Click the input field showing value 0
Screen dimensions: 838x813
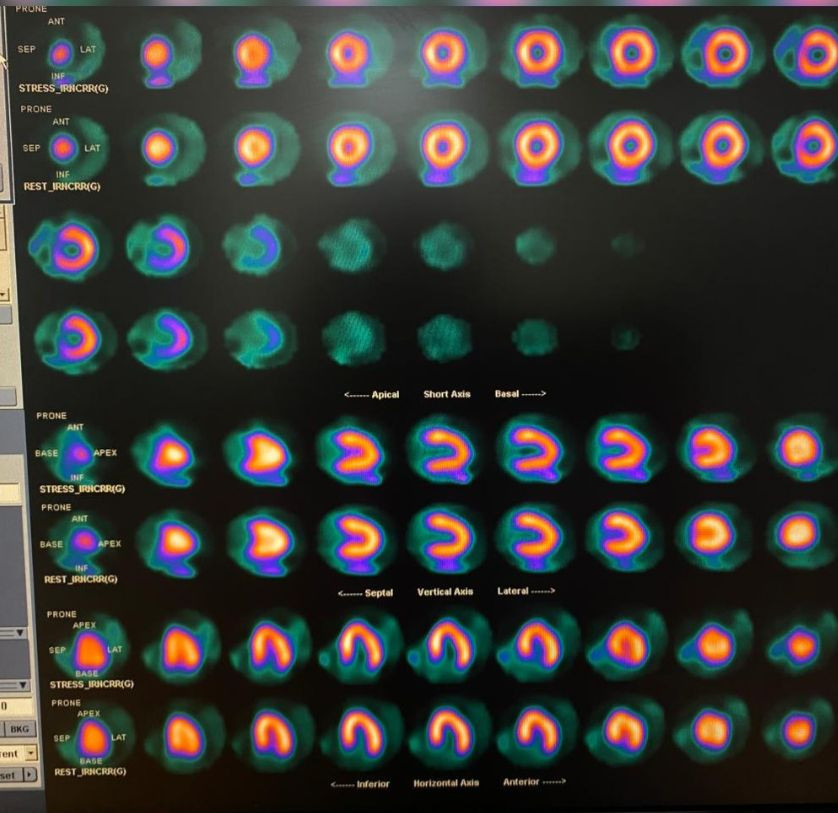point(12,706)
